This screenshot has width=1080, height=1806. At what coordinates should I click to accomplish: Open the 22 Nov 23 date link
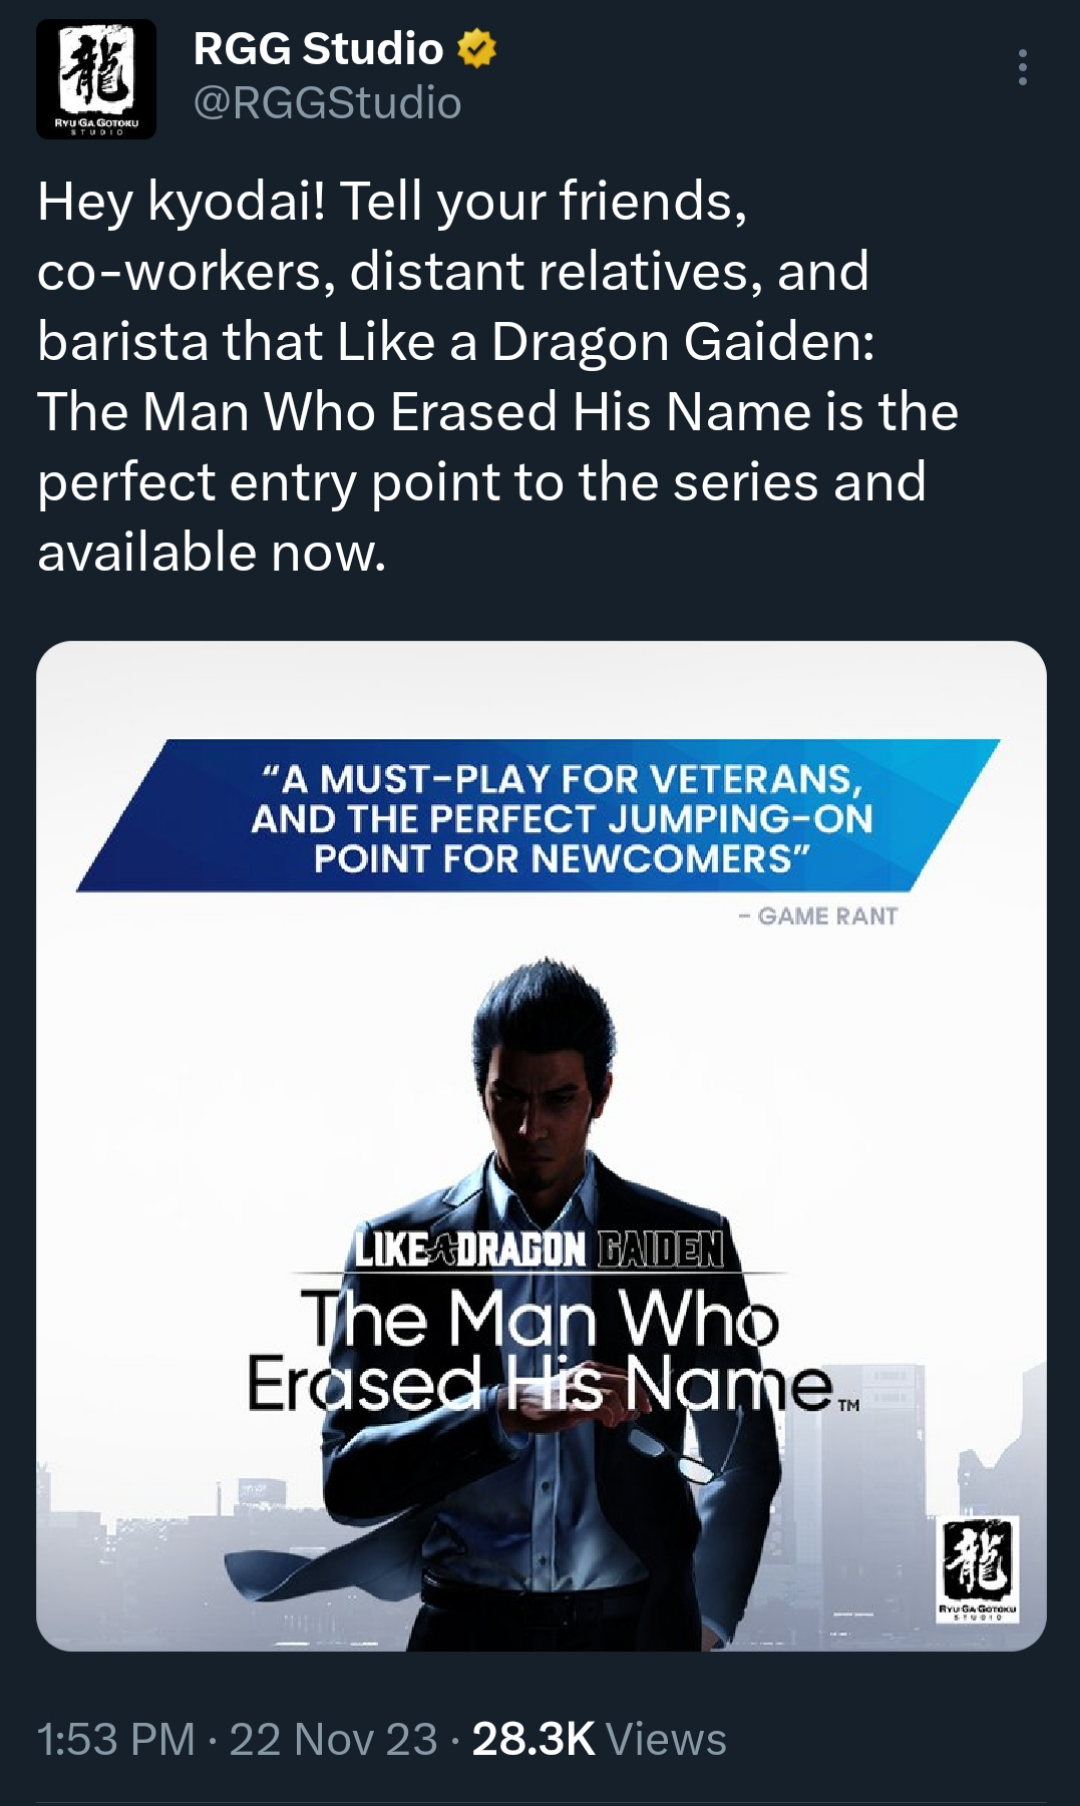(x=334, y=1739)
